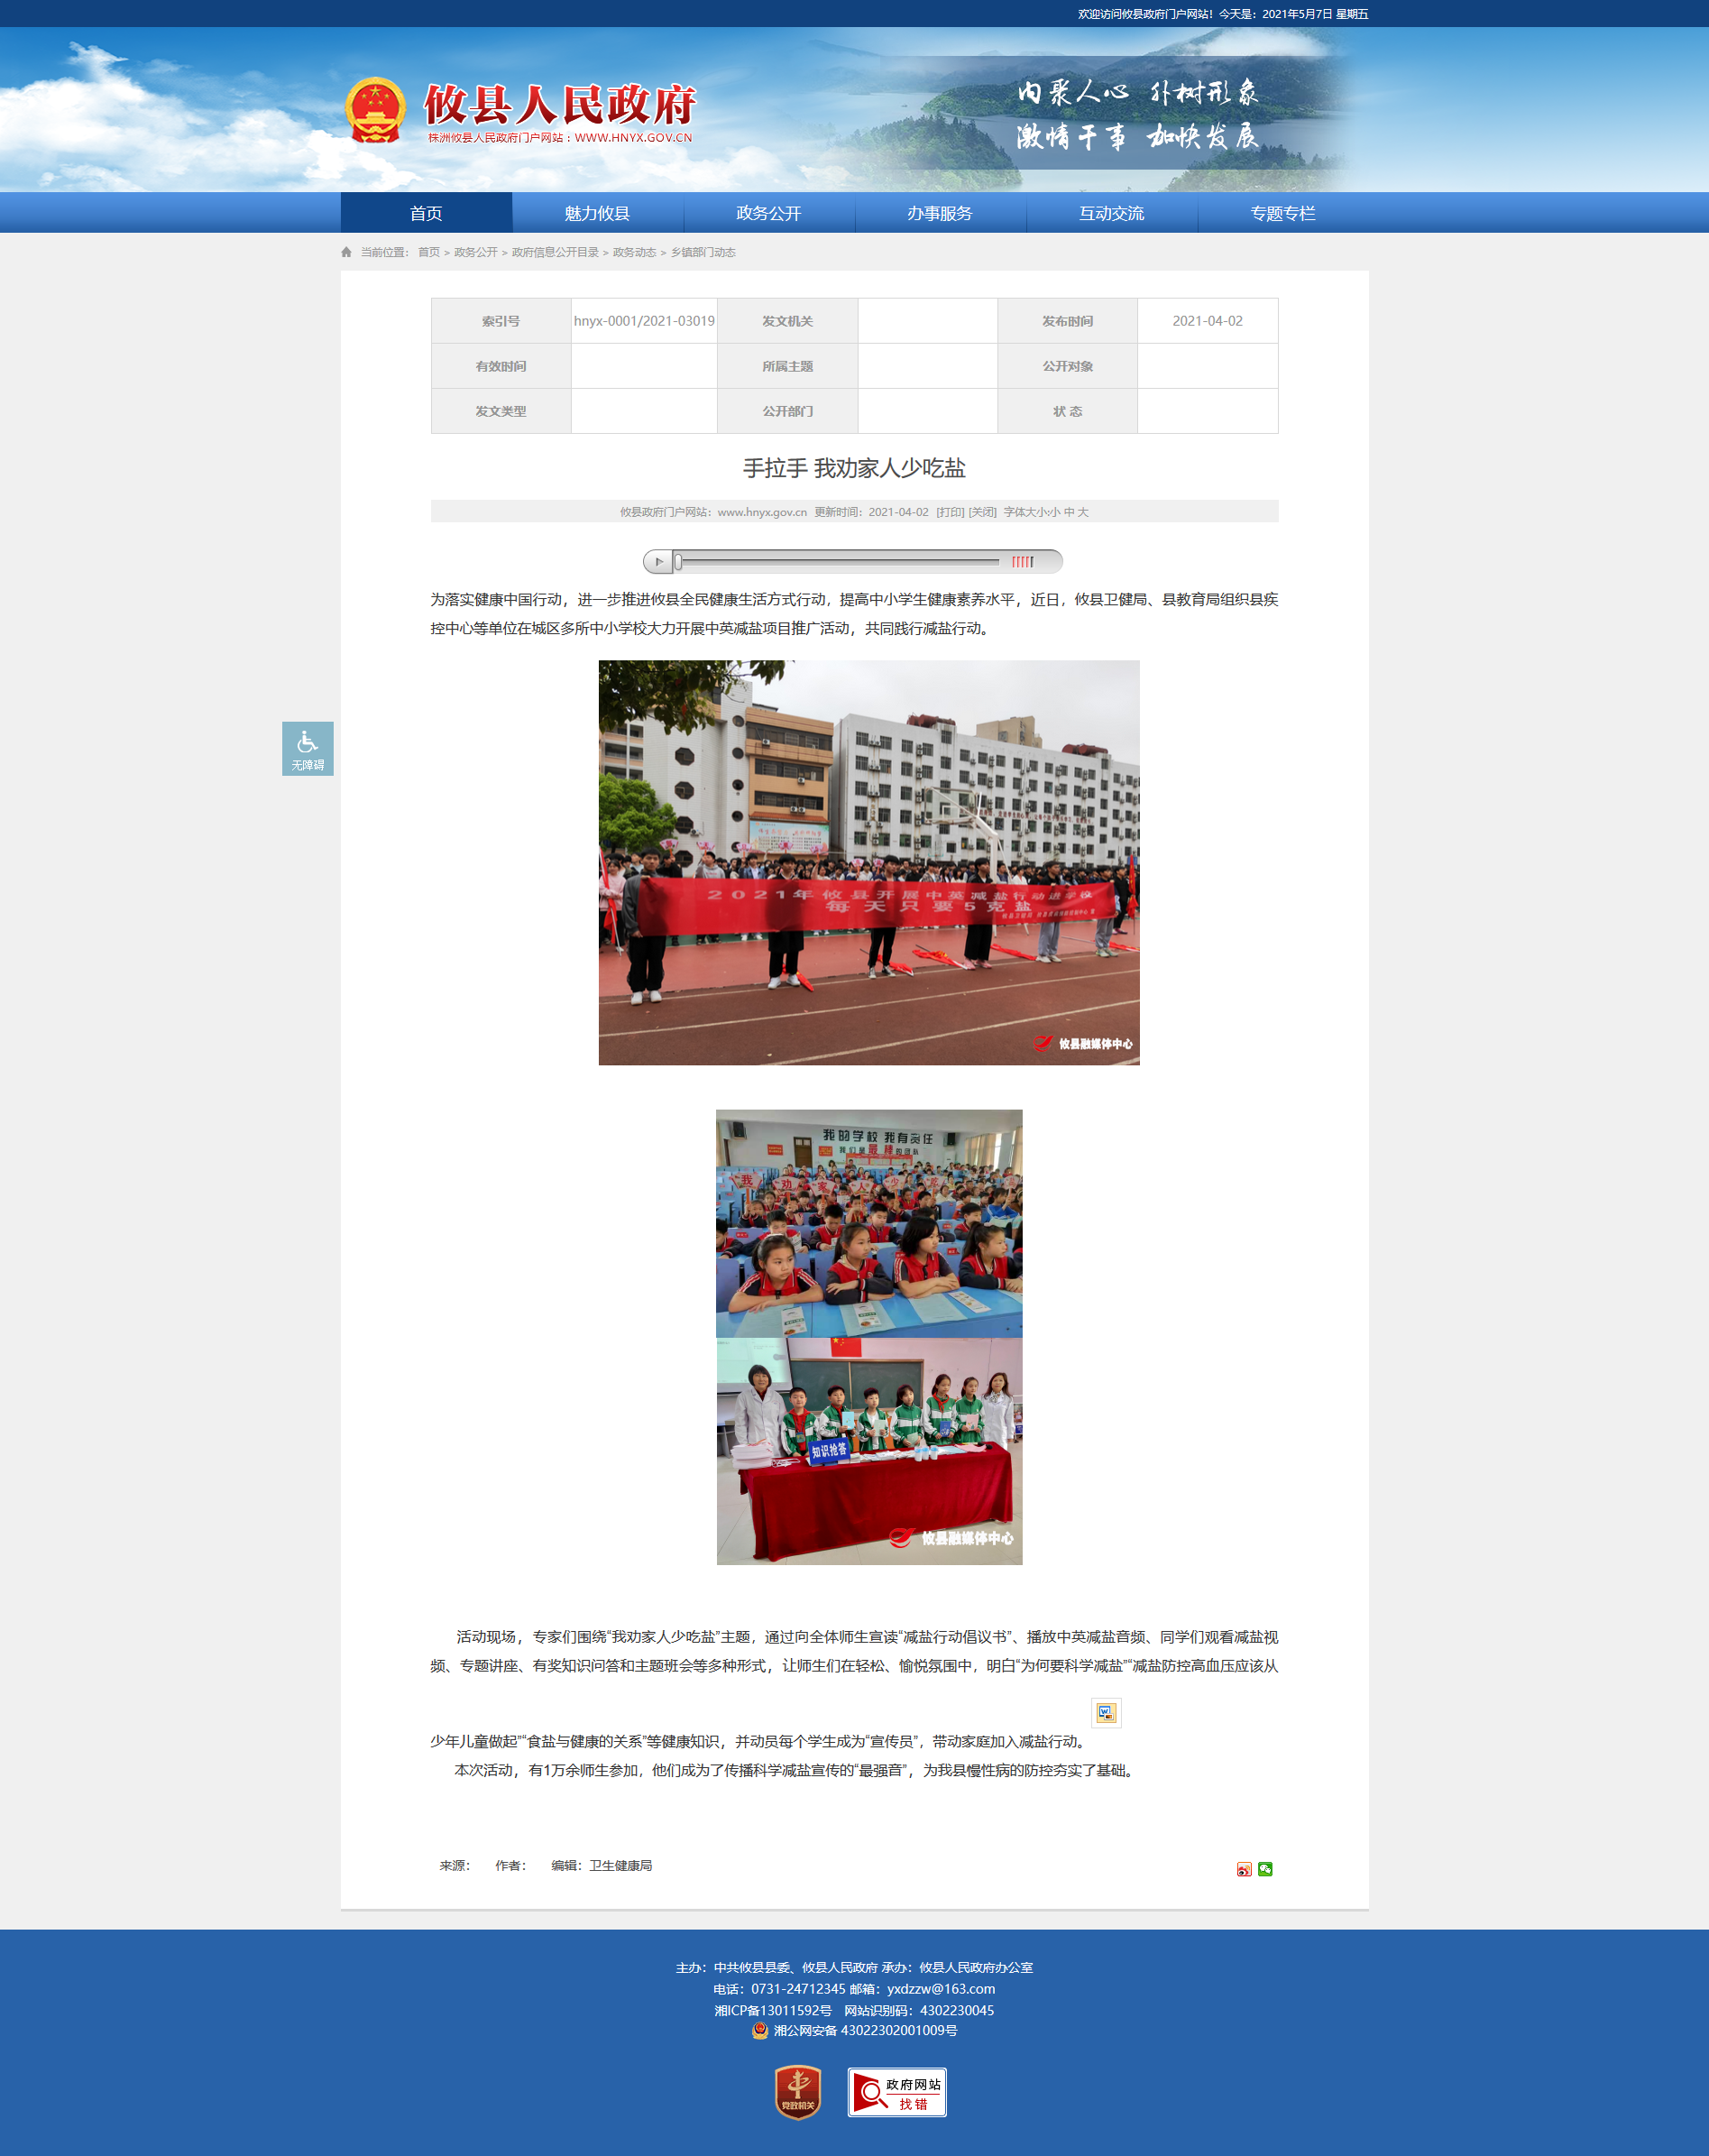Click the 公开部门 table label

pos(787,411)
